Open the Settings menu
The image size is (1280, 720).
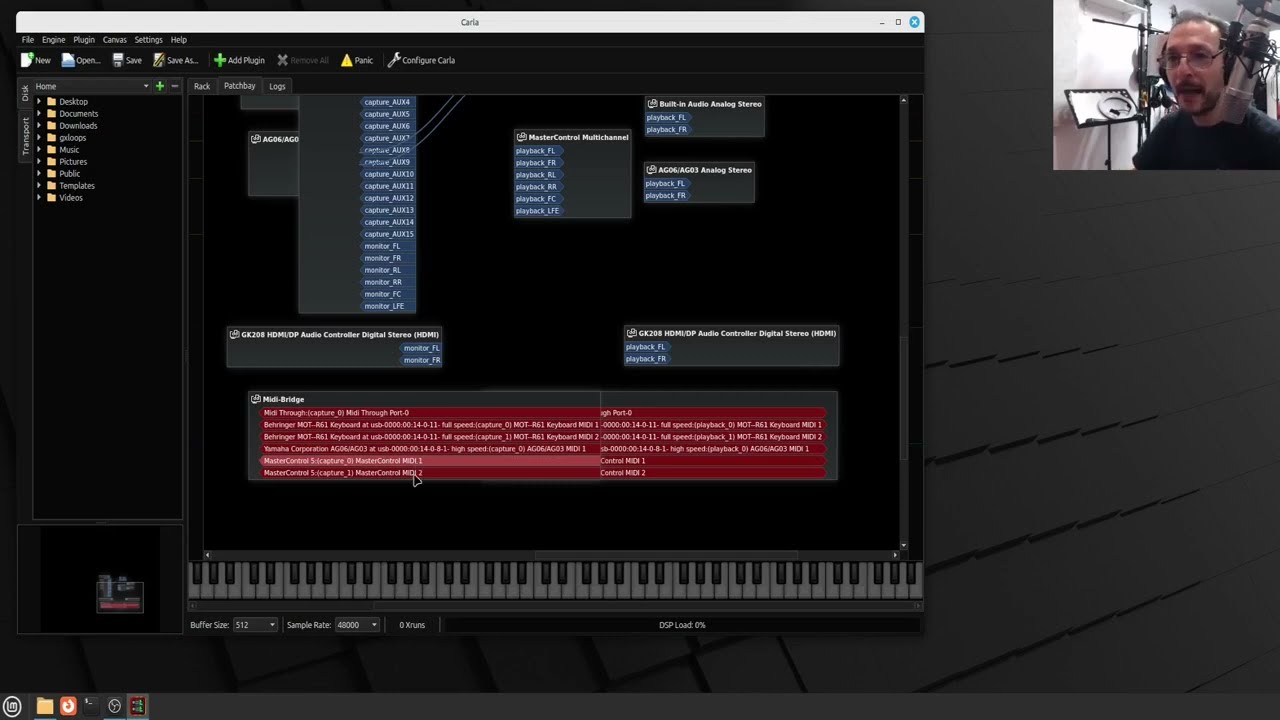point(148,40)
